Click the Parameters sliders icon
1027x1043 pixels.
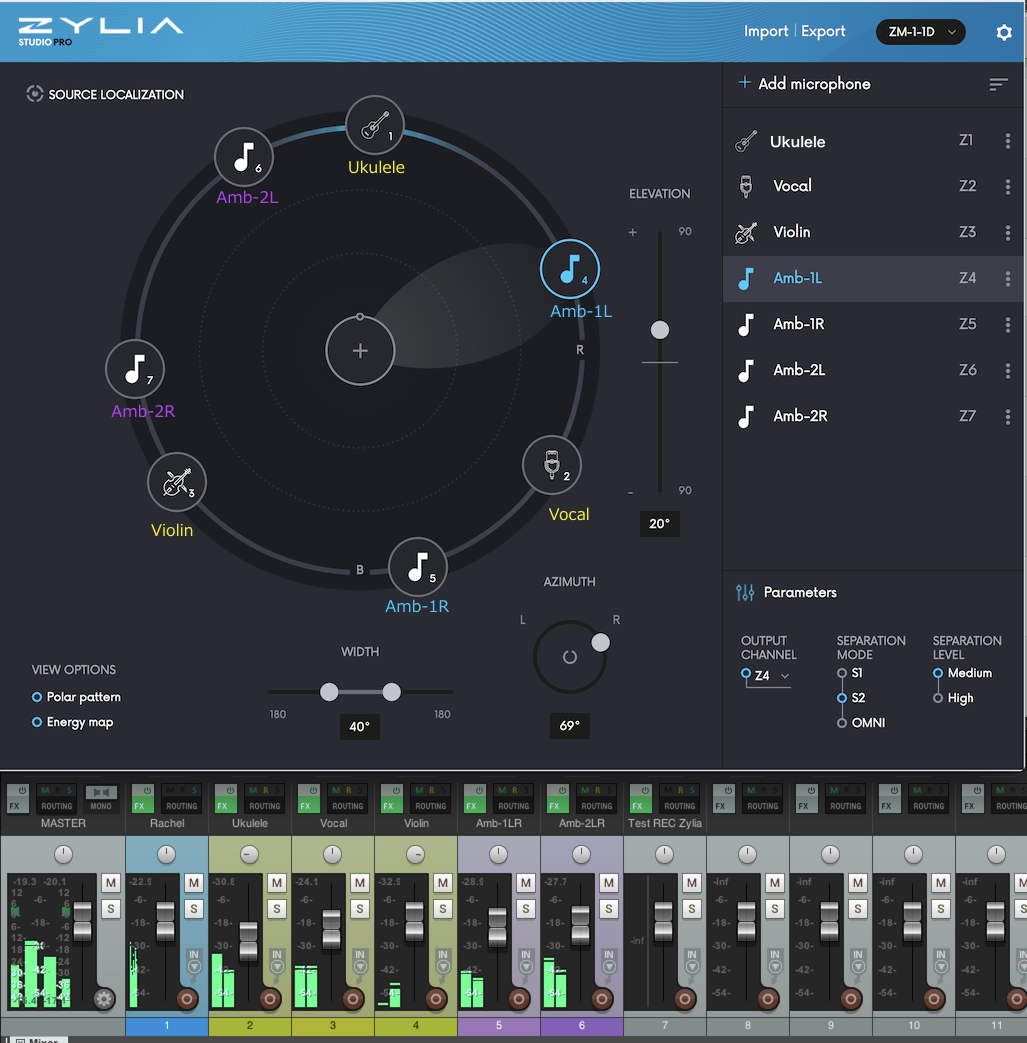[745, 592]
